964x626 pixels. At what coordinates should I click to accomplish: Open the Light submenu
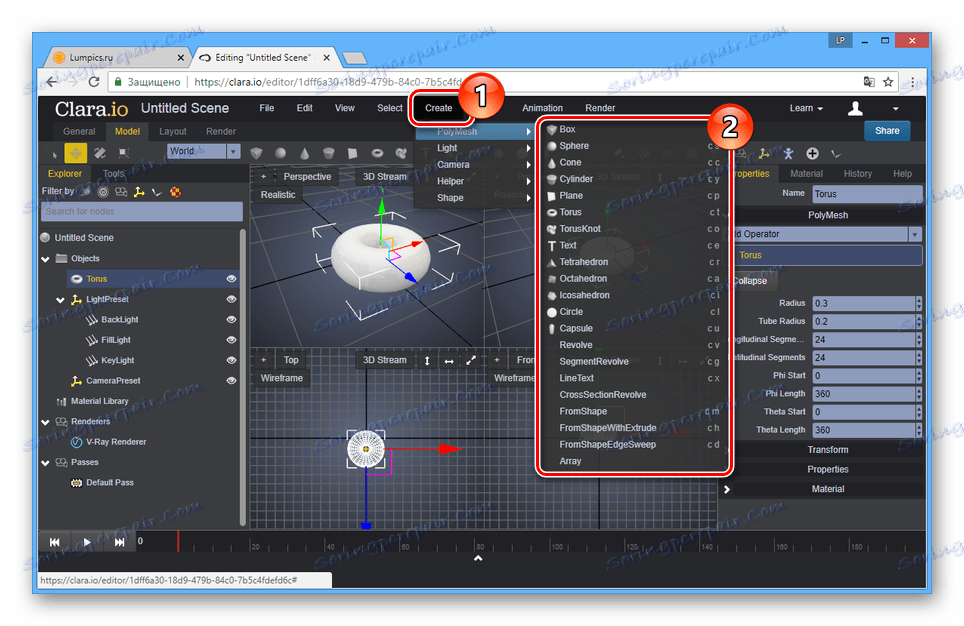pyautogui.click(x=473, y=148)
